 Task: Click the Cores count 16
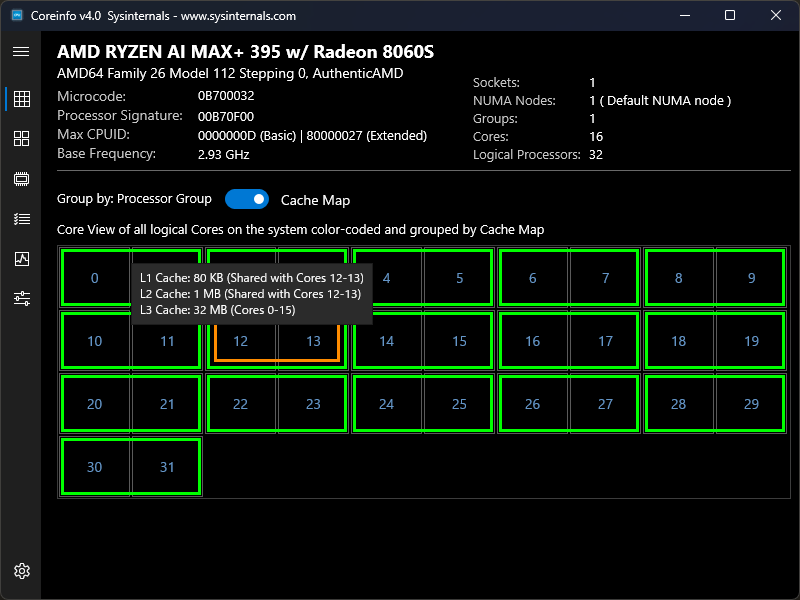(596, 137)
